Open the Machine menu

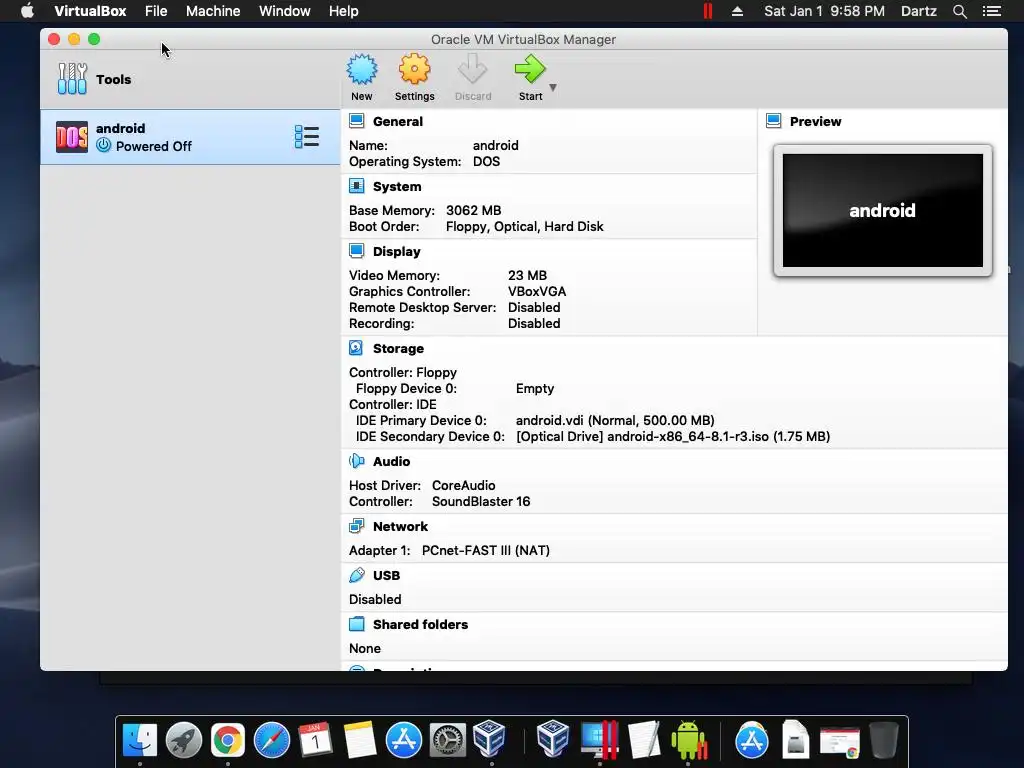click(213, 11)
